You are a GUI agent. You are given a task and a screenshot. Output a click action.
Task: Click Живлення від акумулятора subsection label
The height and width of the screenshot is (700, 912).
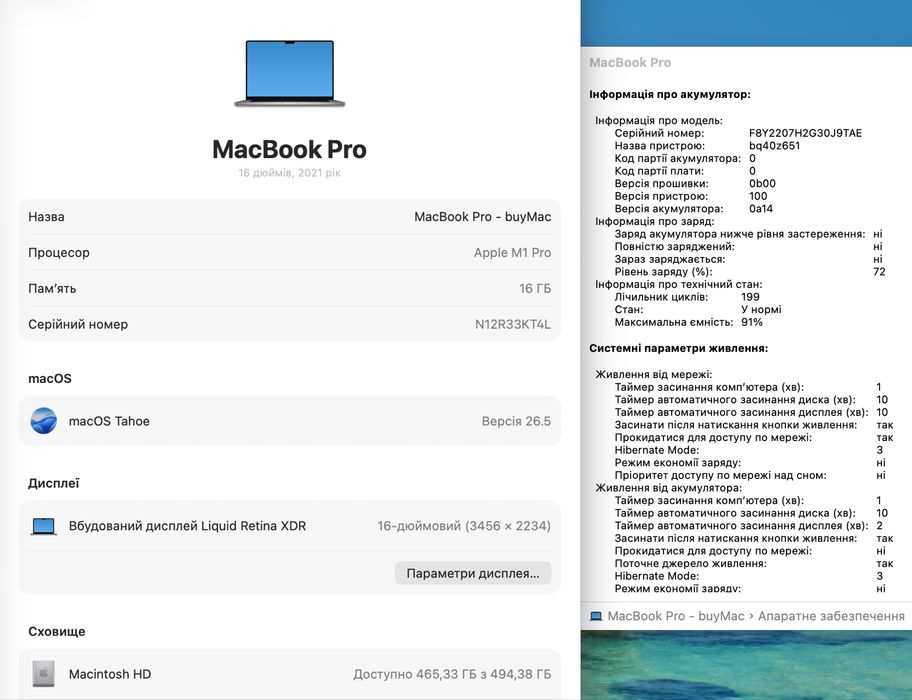[x=668, y=488]
